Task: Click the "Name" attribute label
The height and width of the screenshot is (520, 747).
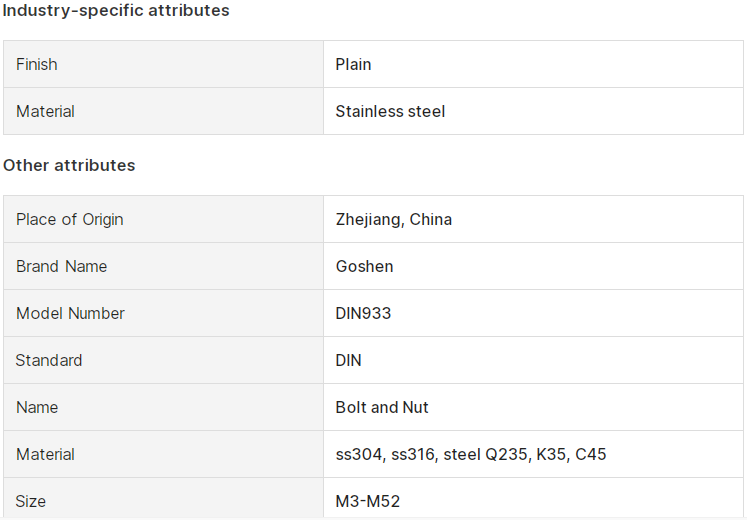Action: tap(37, 407)
